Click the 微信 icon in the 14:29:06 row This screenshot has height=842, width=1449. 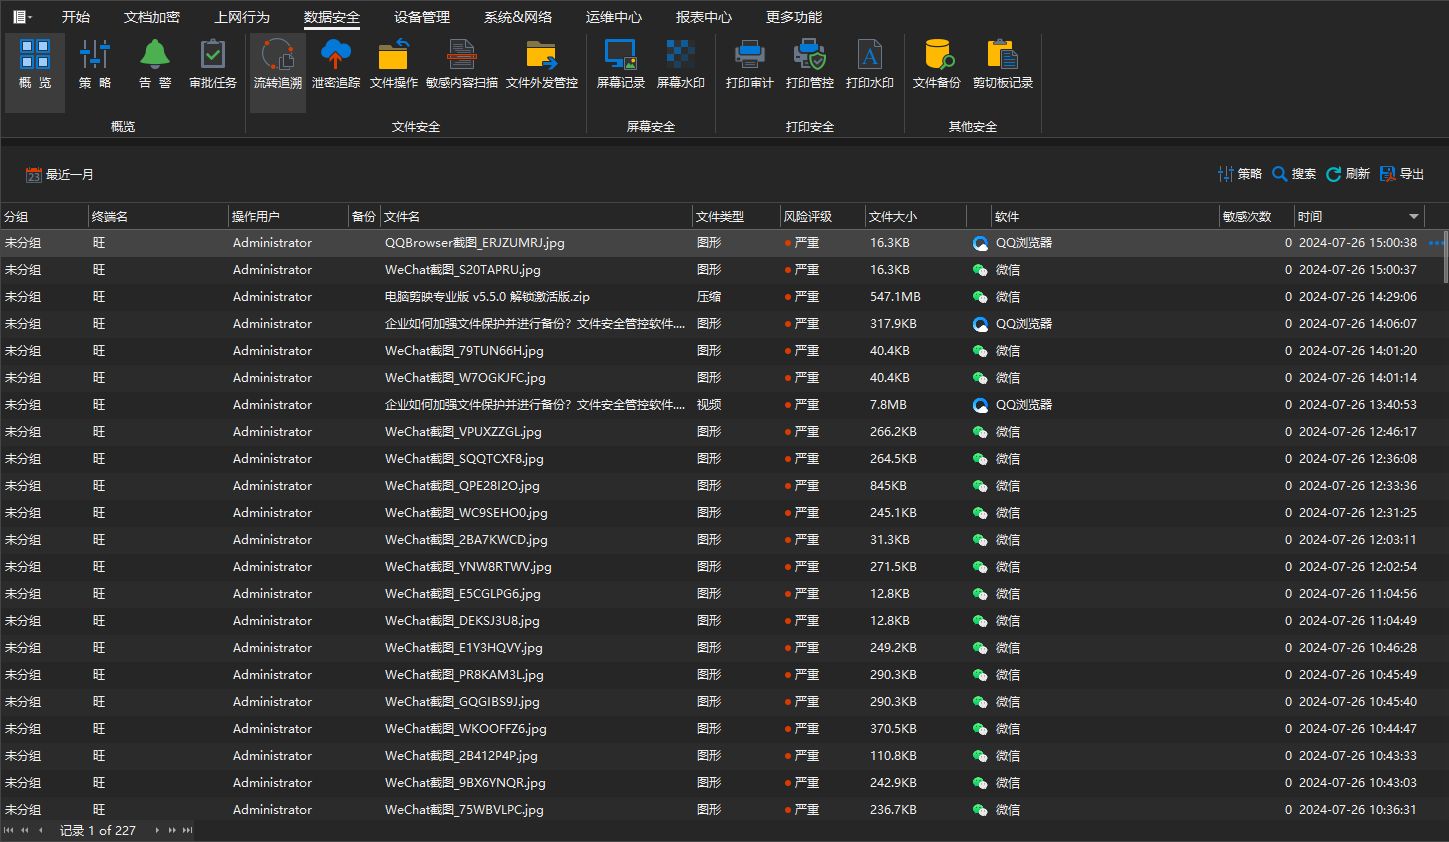(981, 297)
